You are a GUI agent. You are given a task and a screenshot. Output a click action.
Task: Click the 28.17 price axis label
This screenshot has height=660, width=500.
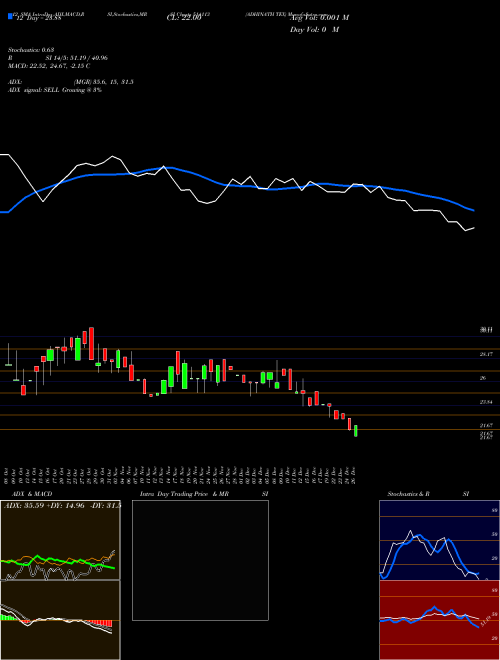coord(486,354)
